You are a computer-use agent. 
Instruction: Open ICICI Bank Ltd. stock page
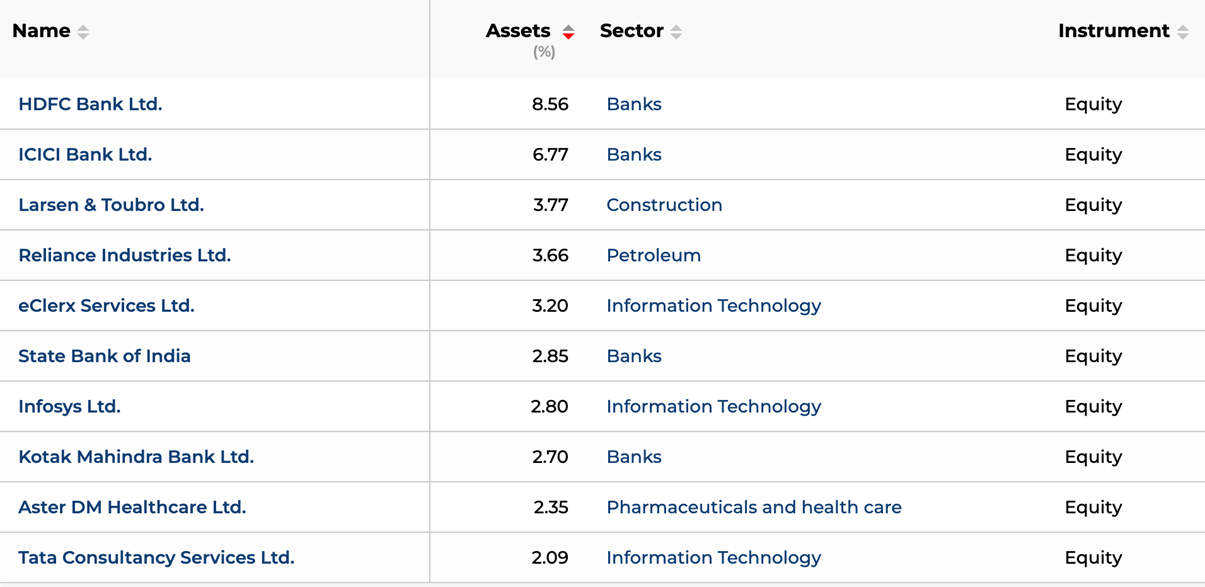click(85, 155)
